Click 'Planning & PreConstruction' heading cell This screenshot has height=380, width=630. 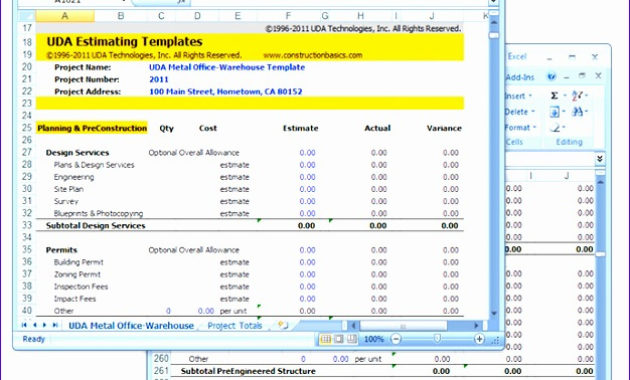[92, 128]
